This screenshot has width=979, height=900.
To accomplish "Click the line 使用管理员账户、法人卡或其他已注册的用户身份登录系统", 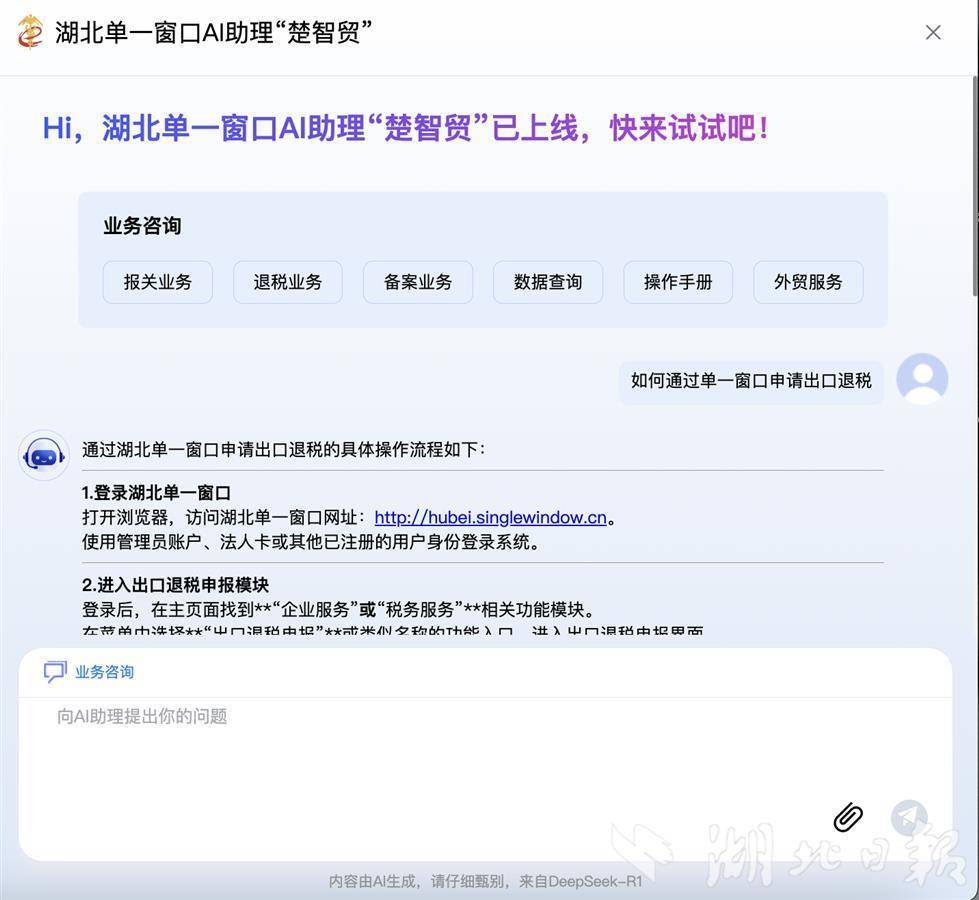I will 310,542.
